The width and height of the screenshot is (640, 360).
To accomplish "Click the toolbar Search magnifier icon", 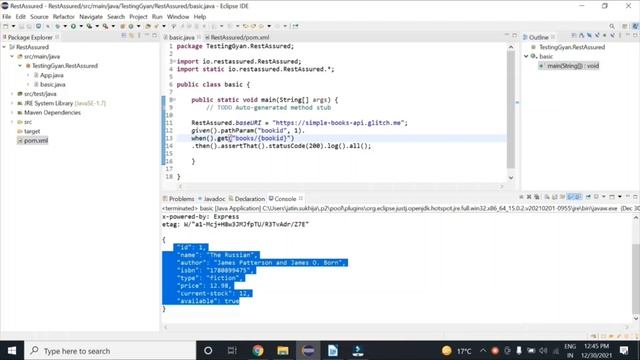I will point(612,26).
